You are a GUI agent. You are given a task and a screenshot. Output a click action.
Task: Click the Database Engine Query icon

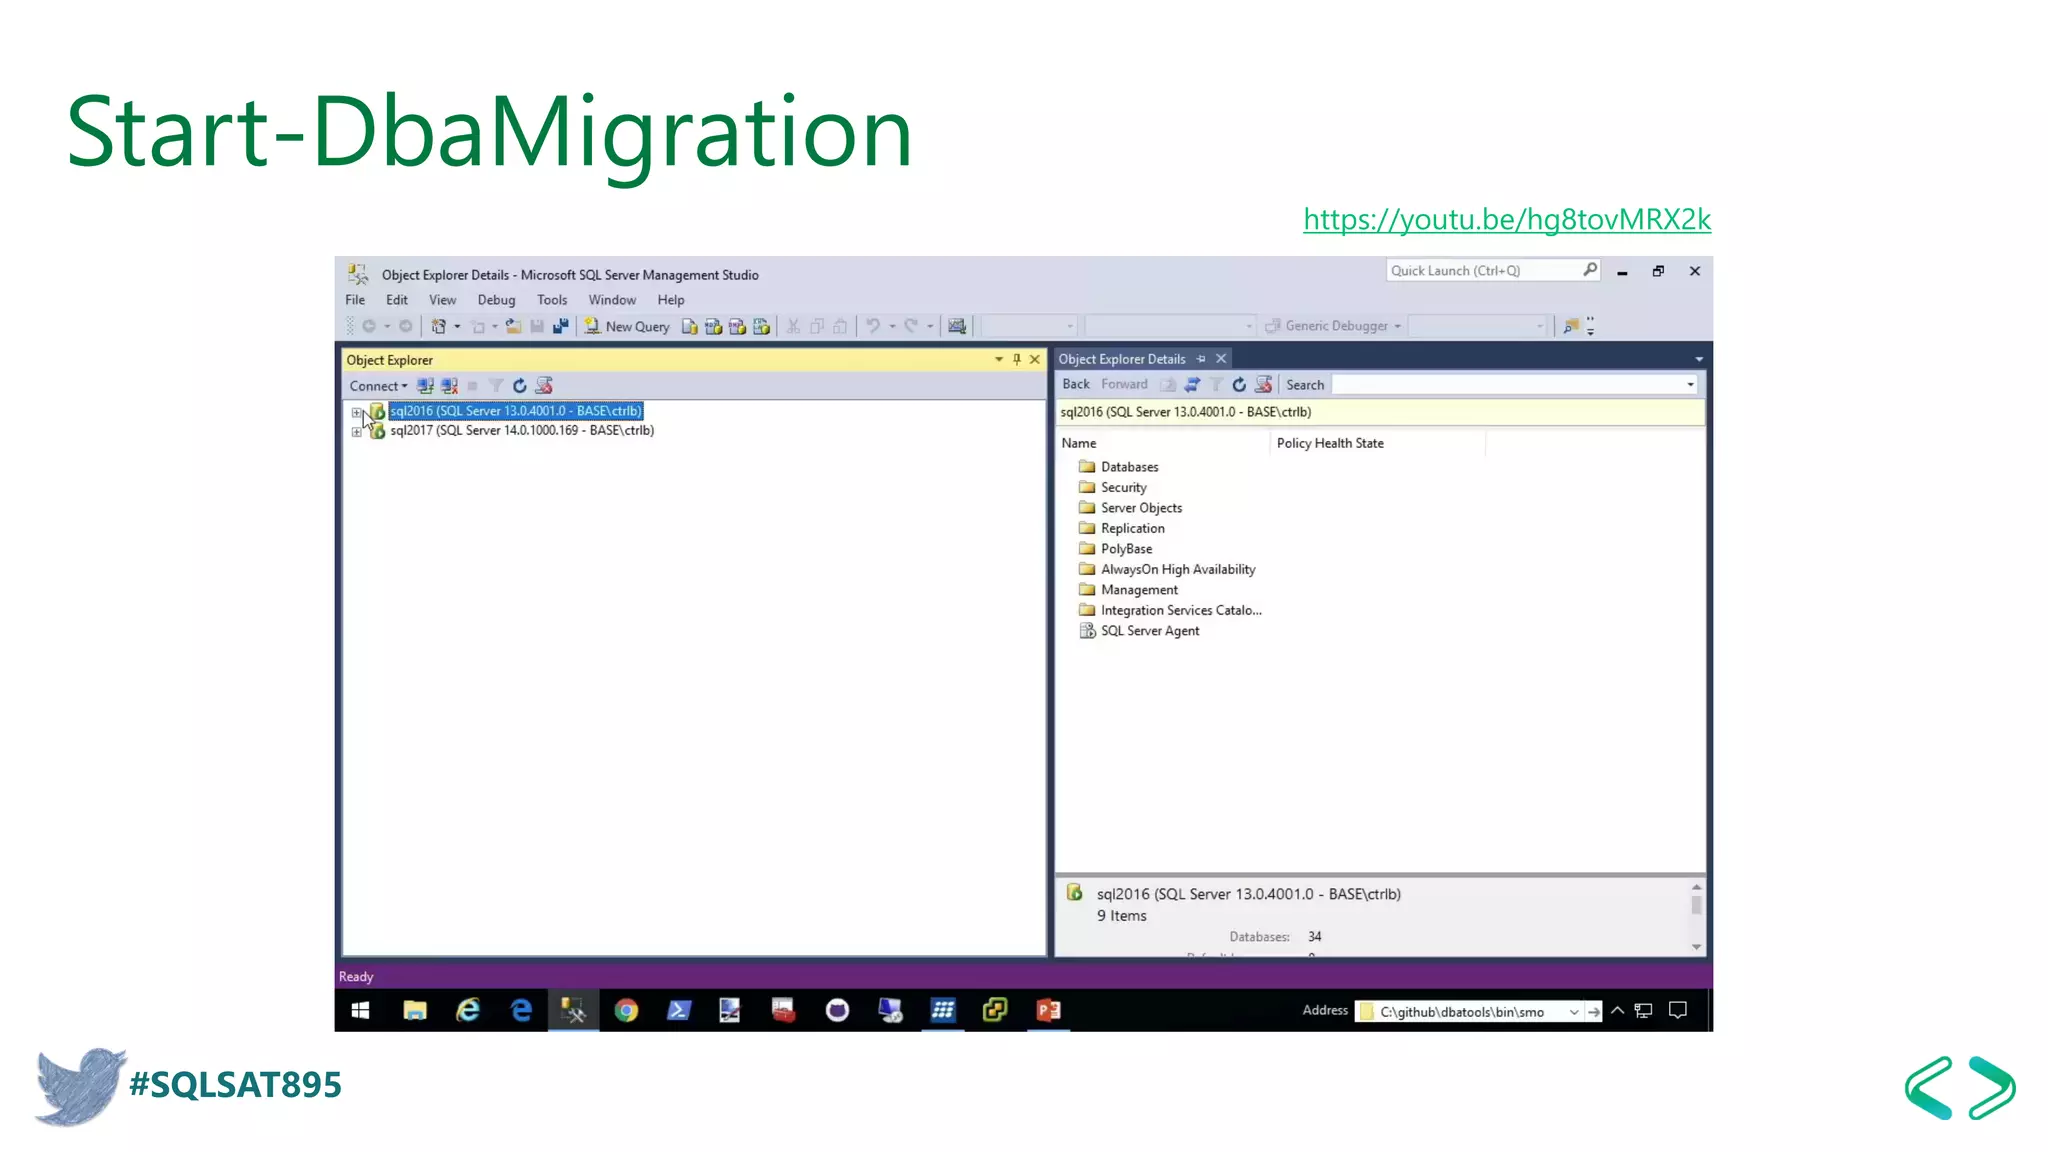point(690,326)
